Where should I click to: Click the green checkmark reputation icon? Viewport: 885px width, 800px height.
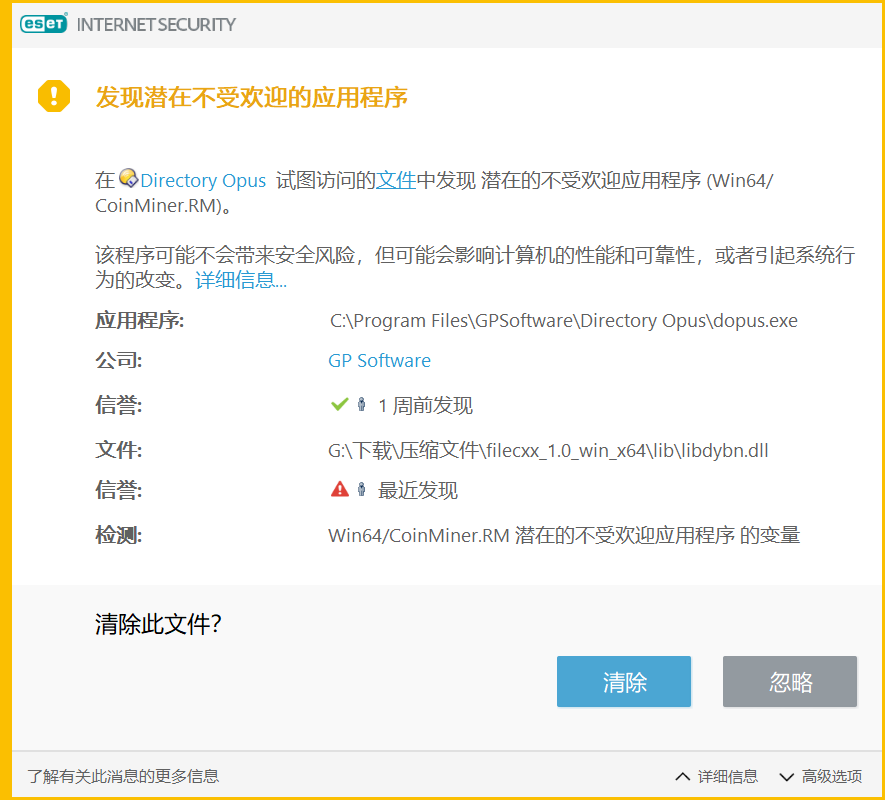pyautogui.click(x=338, y=405)
